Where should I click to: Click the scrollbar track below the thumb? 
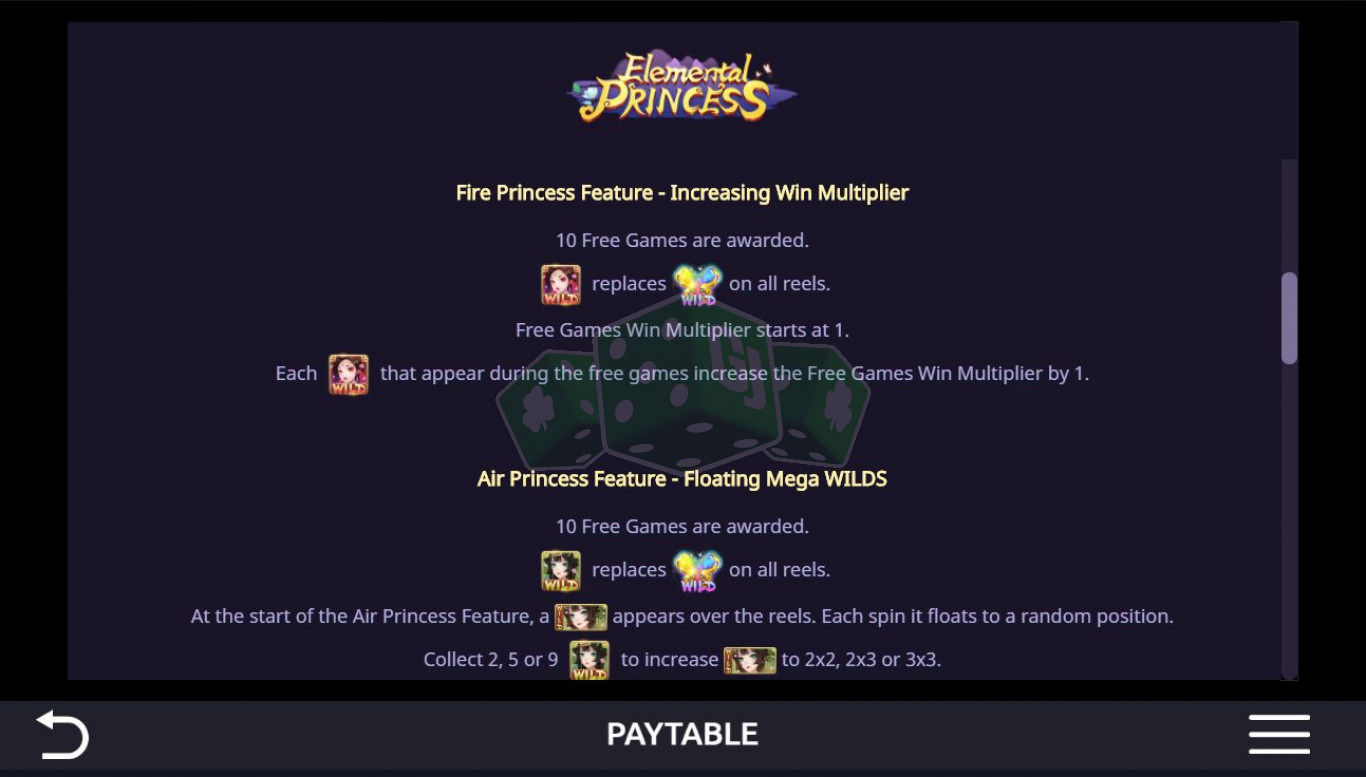coord(1289,520)
